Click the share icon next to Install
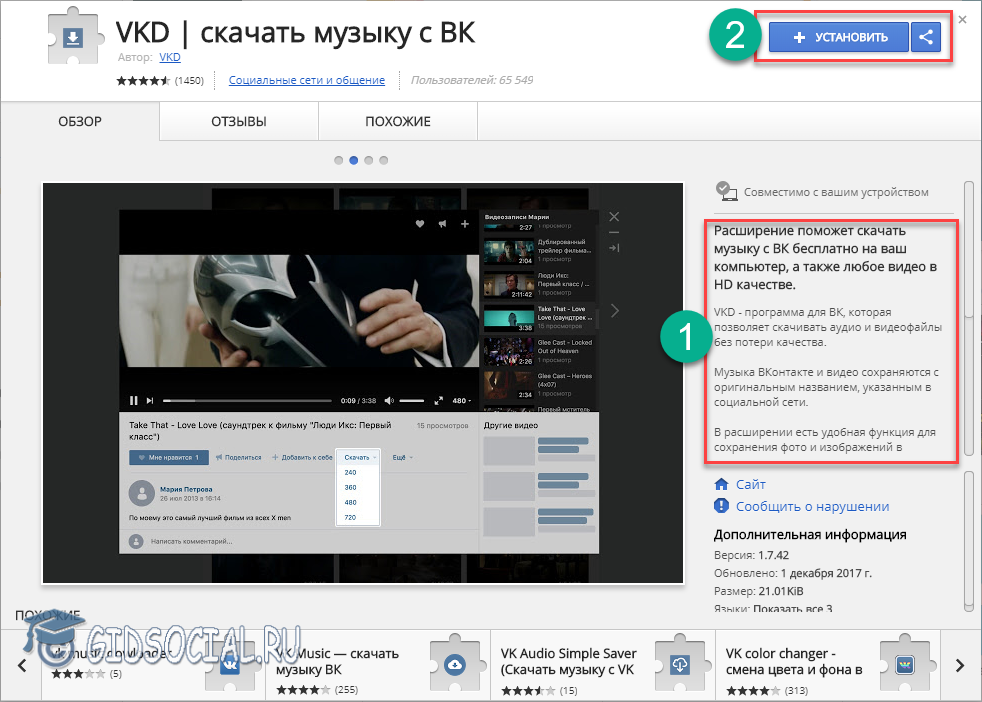 pos(926,37)
